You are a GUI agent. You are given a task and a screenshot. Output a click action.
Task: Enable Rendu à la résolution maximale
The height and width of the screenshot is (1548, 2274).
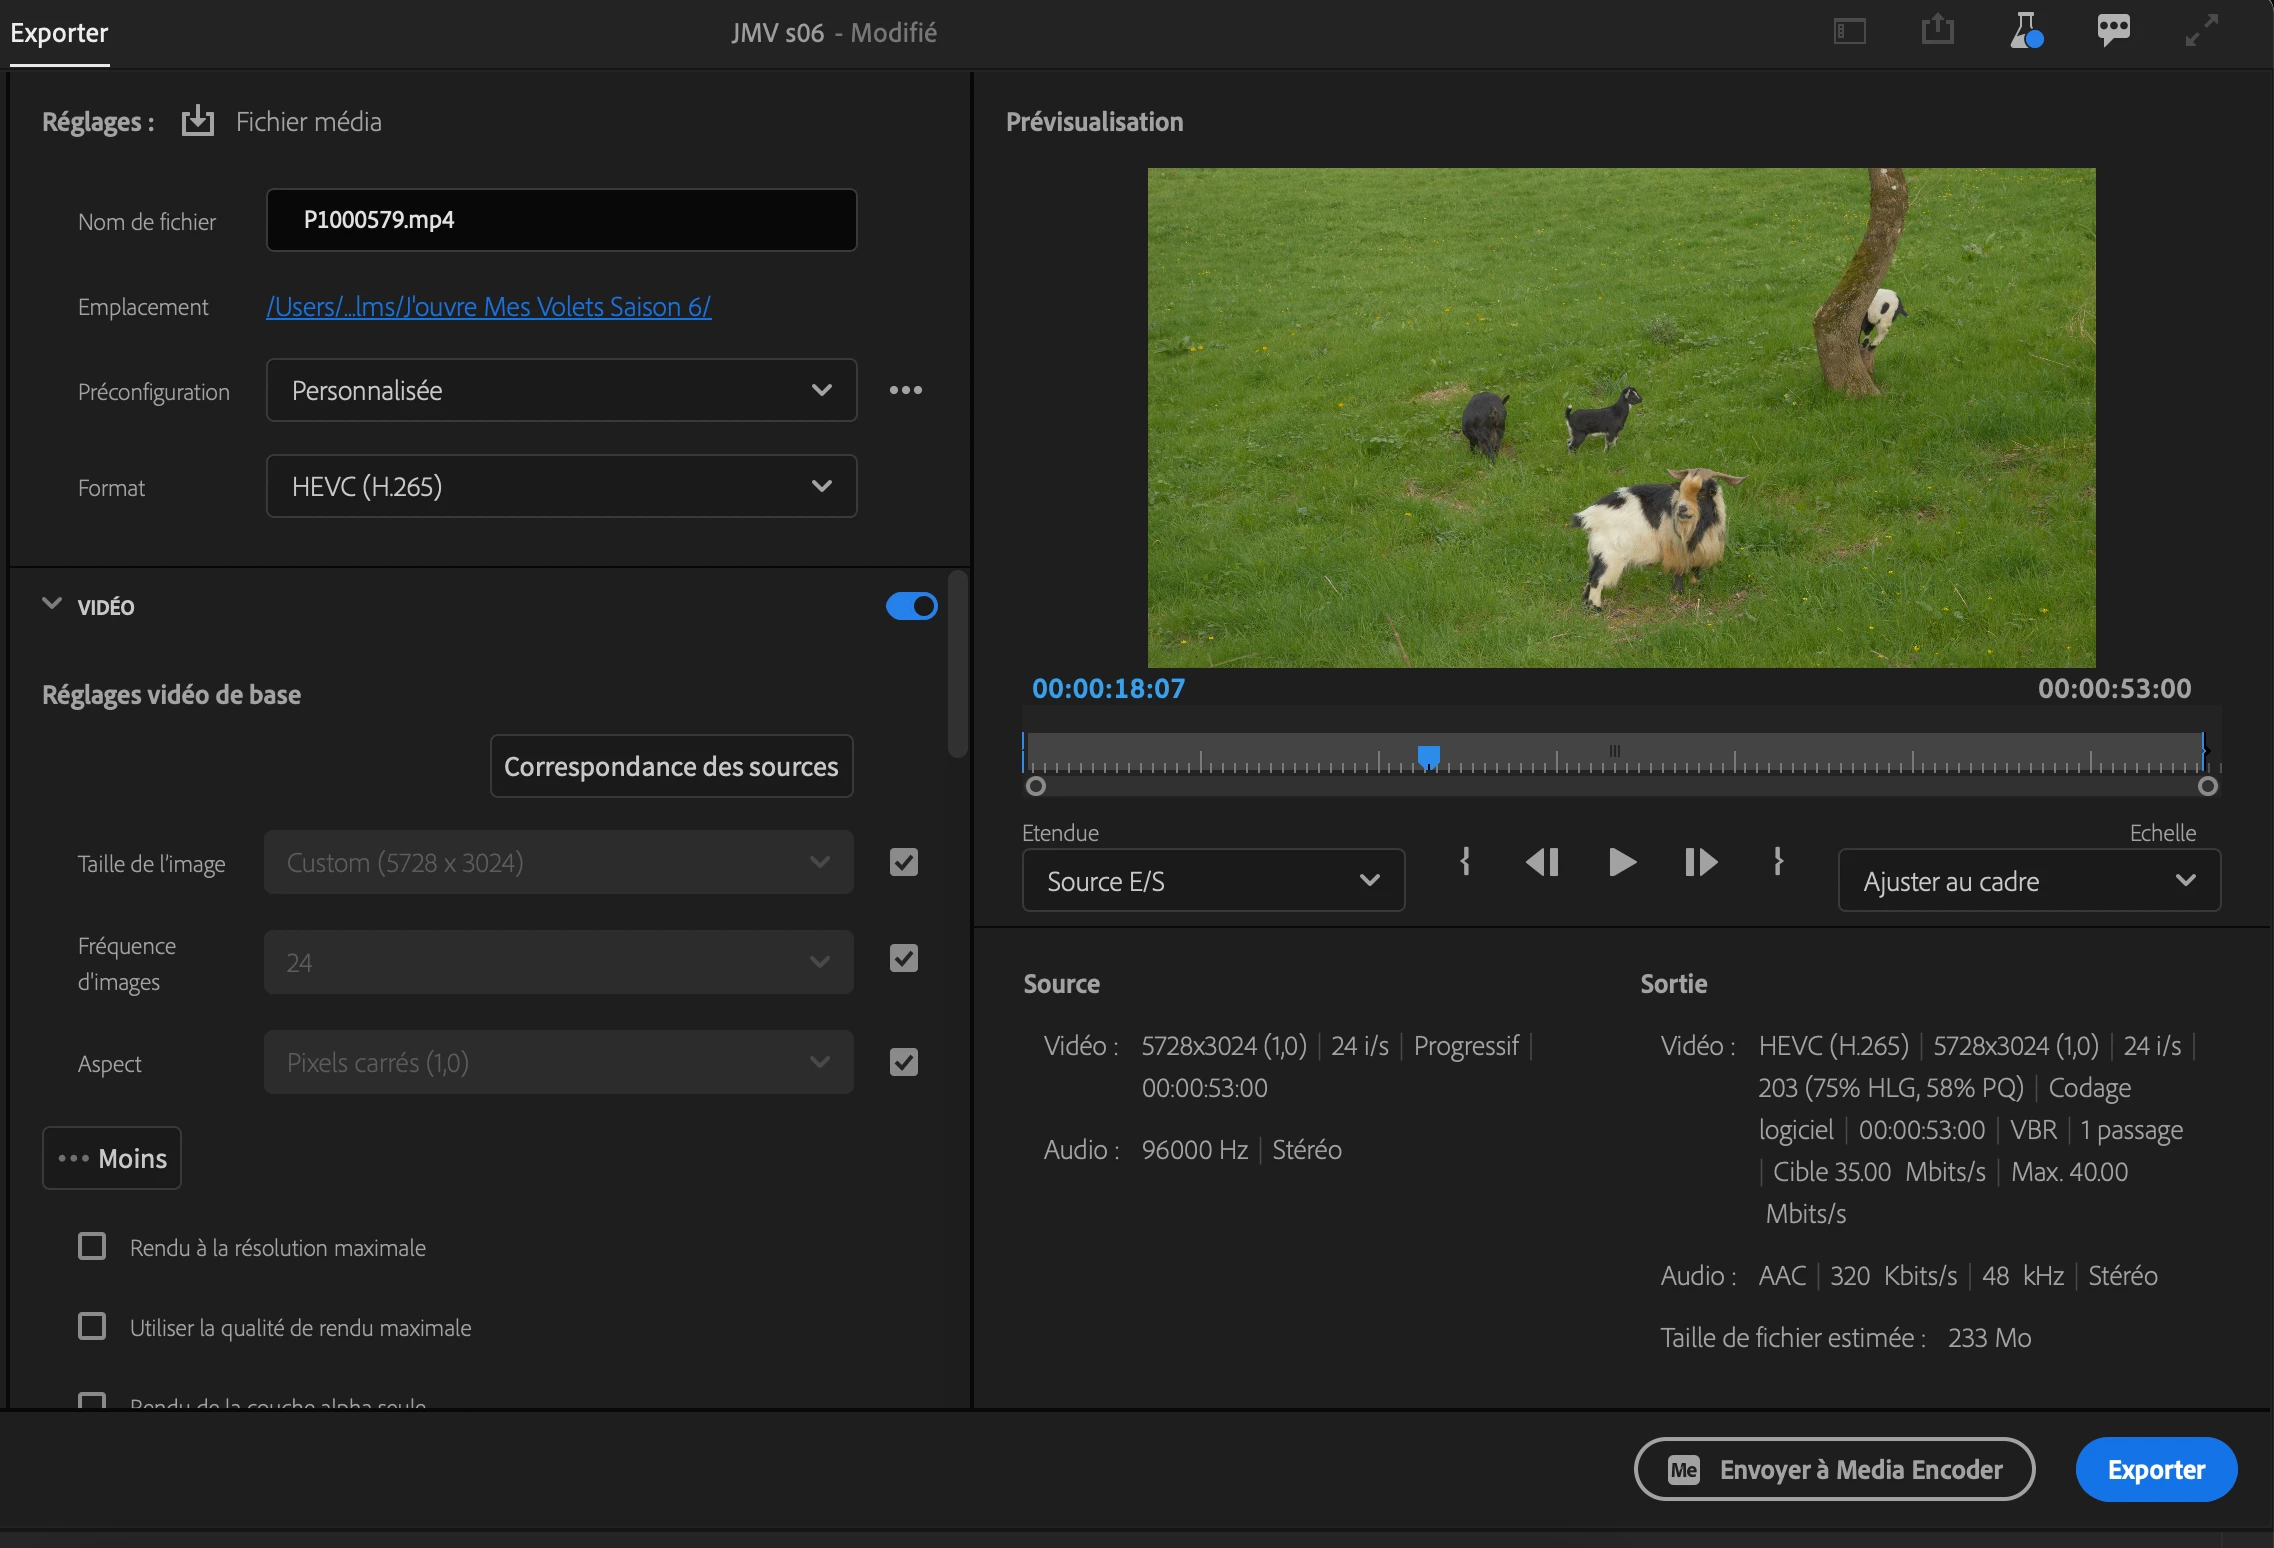click(92, 1246)
